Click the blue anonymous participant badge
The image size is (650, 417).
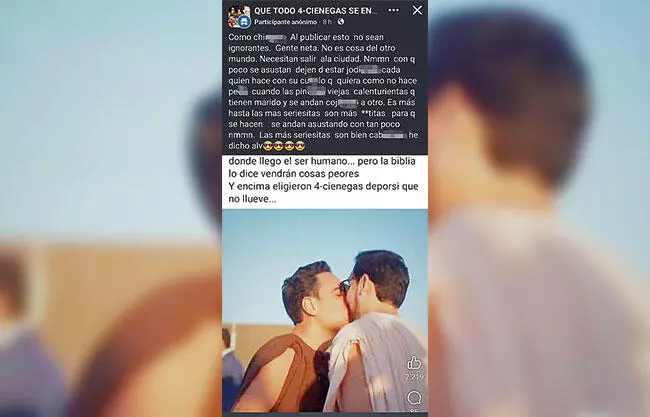tap(245, 22)
